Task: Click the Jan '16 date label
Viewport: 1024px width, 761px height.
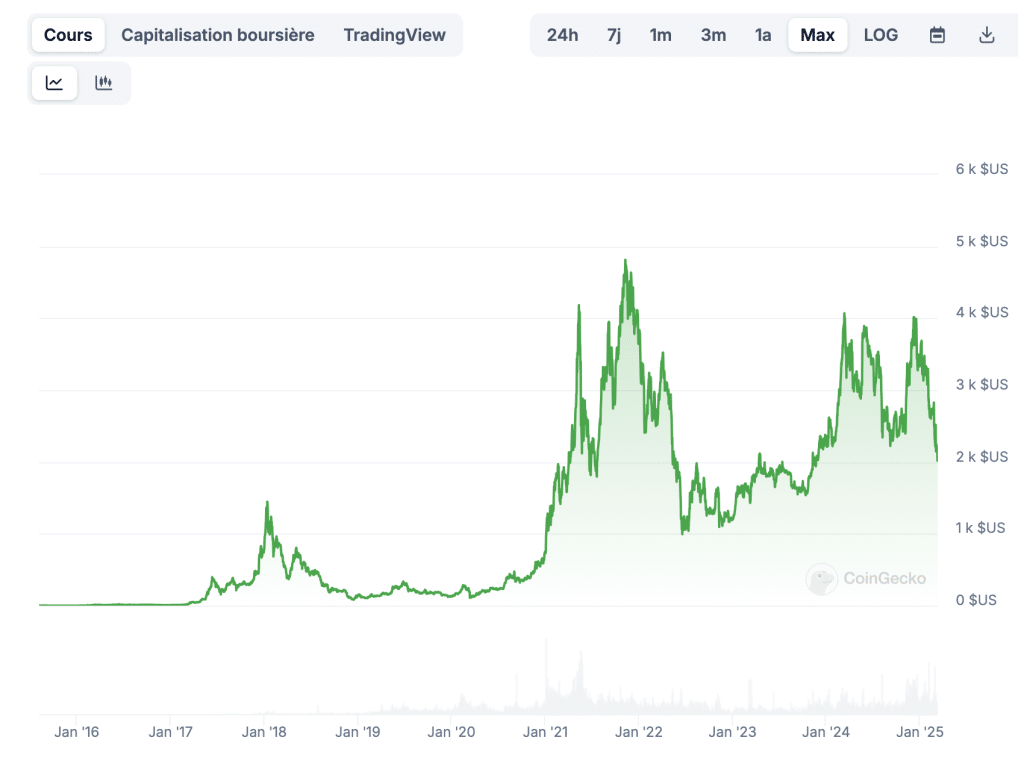Action: (x=76, y=732)
